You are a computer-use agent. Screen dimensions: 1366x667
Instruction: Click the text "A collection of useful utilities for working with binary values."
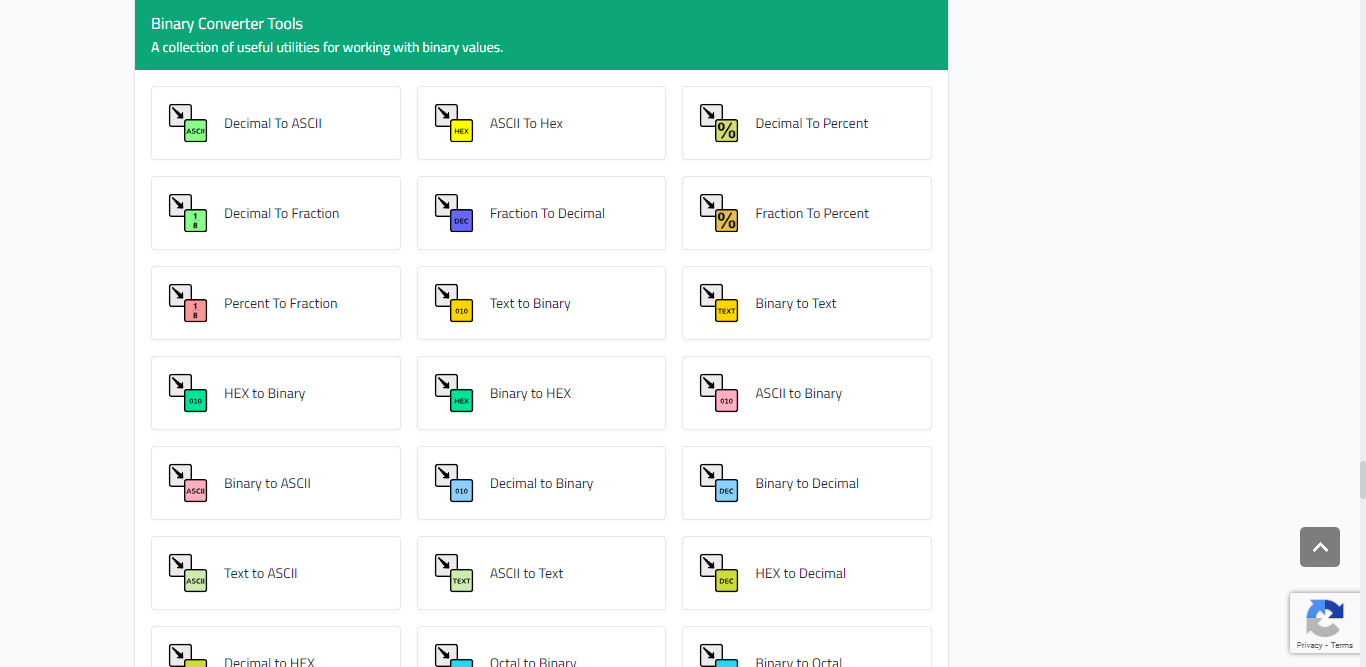(x=327, y=47)
